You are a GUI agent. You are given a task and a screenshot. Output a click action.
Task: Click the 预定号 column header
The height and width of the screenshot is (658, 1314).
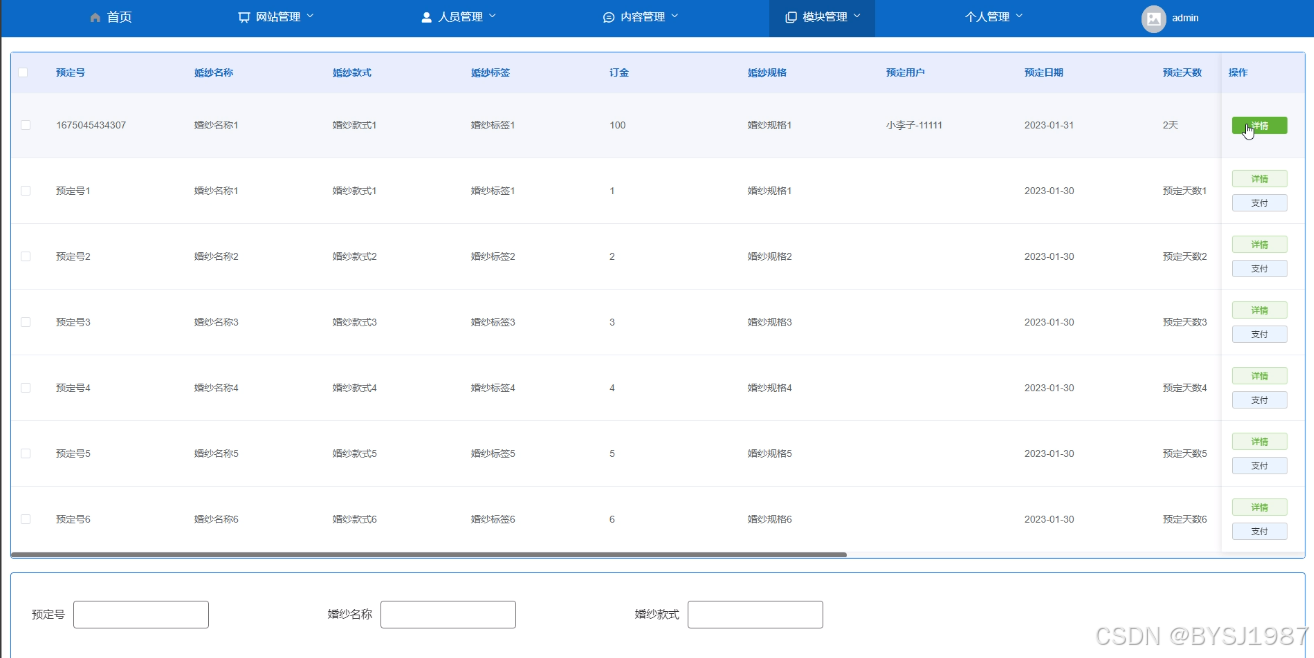pyautogui.click(x=70, y=73)
